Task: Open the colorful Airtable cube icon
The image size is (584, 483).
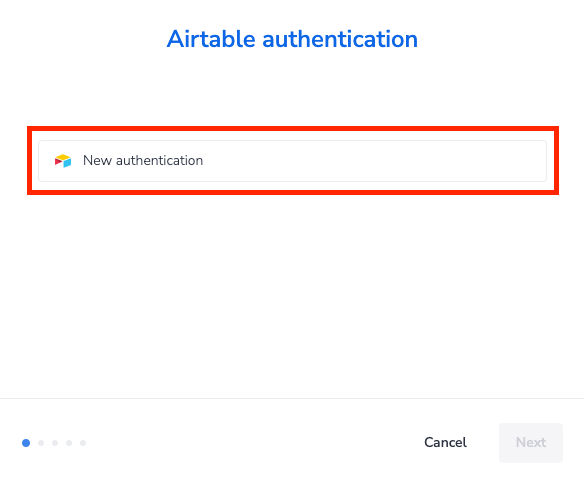Action: point(63,161)
